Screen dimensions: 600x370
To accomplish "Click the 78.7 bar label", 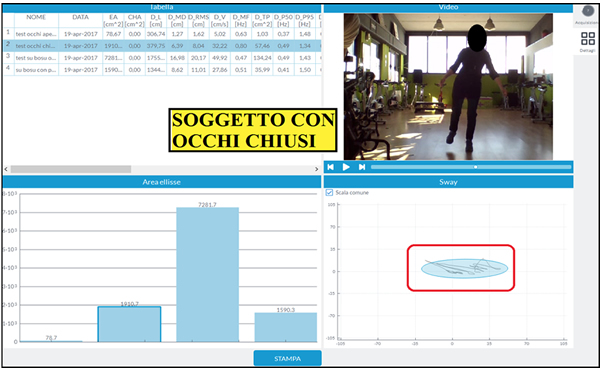I will (x=51, y=337).
